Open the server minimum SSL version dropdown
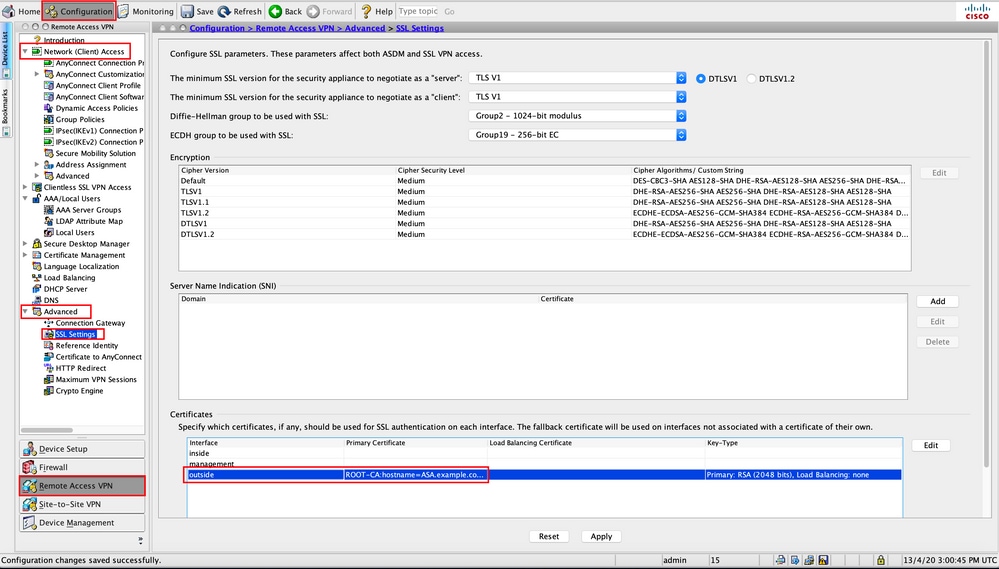The image size is (999, 569). point(577,78)
